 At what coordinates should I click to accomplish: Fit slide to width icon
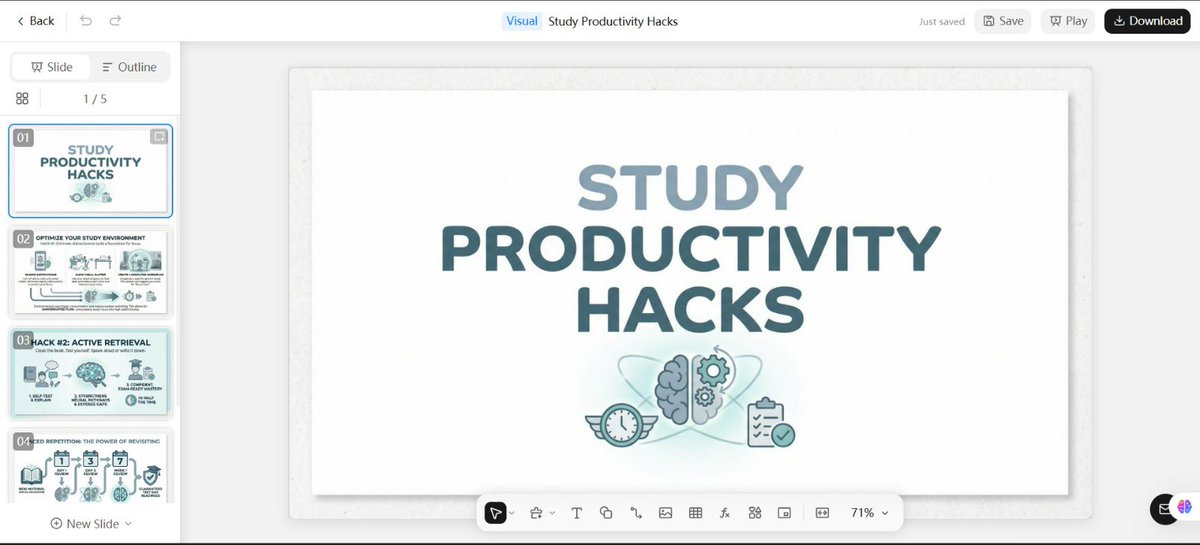pos(822,513)
